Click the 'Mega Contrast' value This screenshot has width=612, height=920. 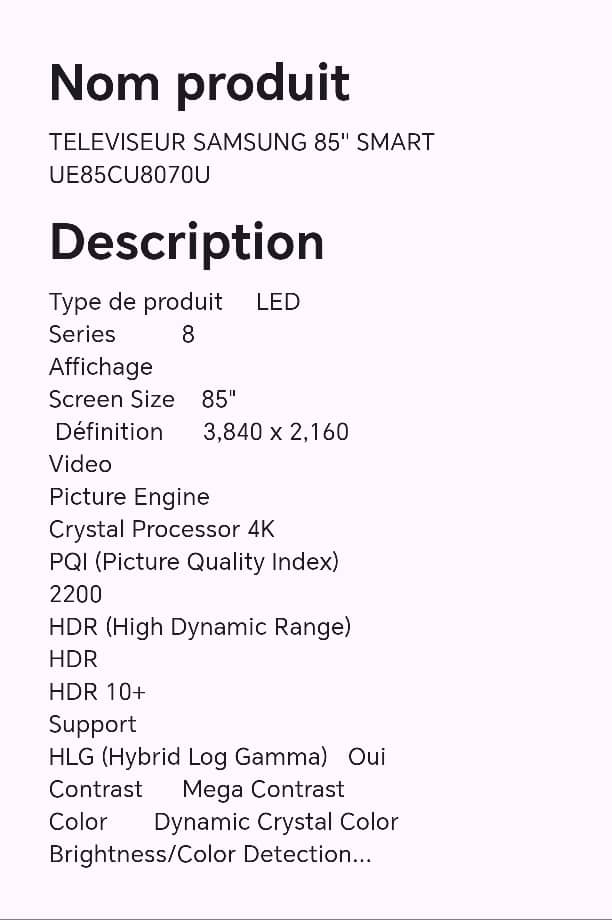[x=263, y=790]
